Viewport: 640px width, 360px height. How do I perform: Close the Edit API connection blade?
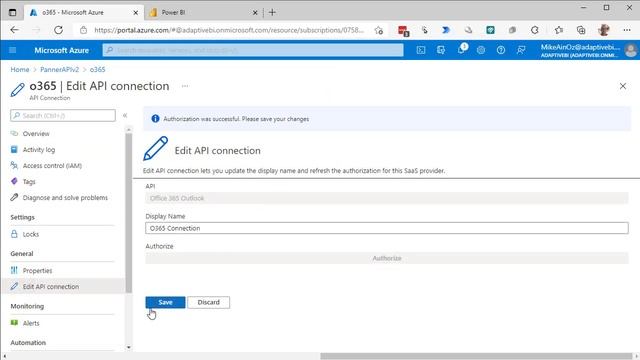pos(623,86)
